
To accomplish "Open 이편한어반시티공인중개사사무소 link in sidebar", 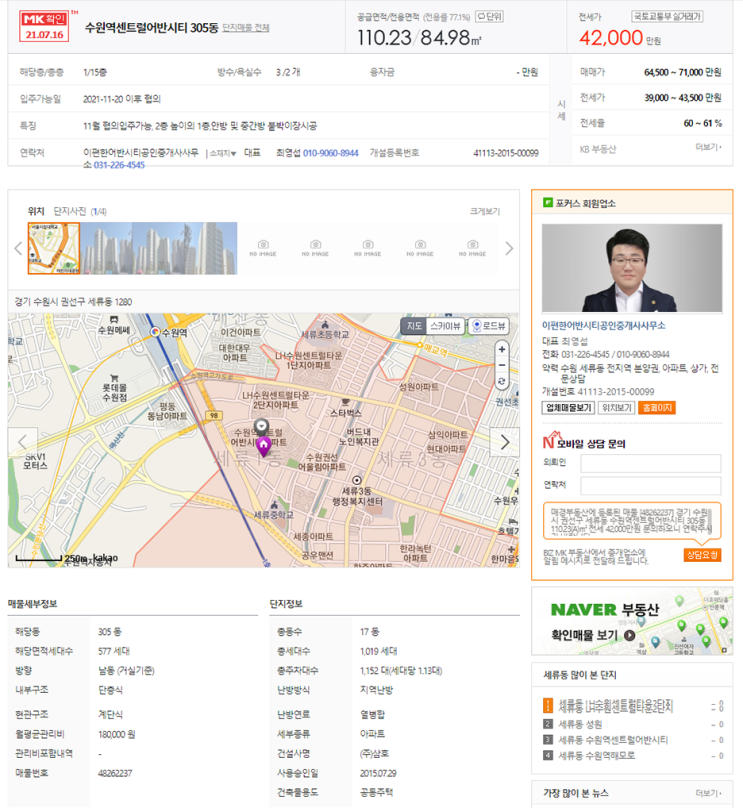I will 603,325.
